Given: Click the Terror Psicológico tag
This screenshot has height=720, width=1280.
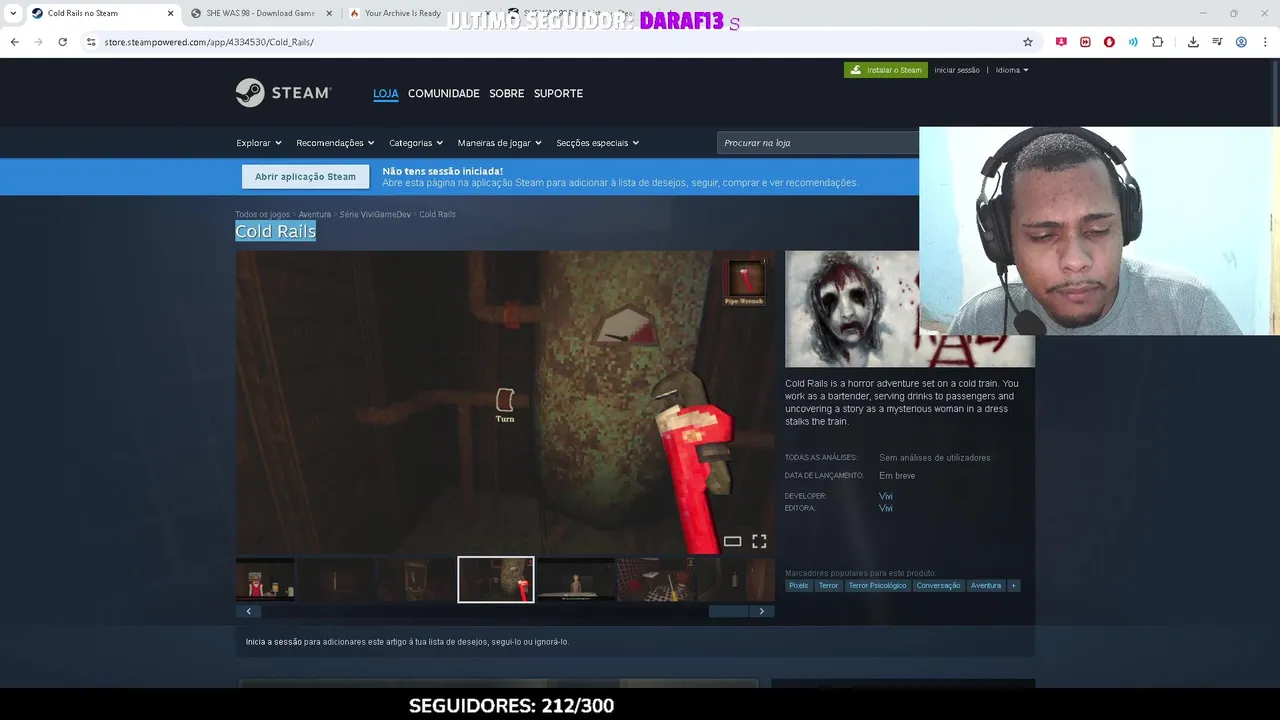Looking at the screenshot, I should click(877, 586).
